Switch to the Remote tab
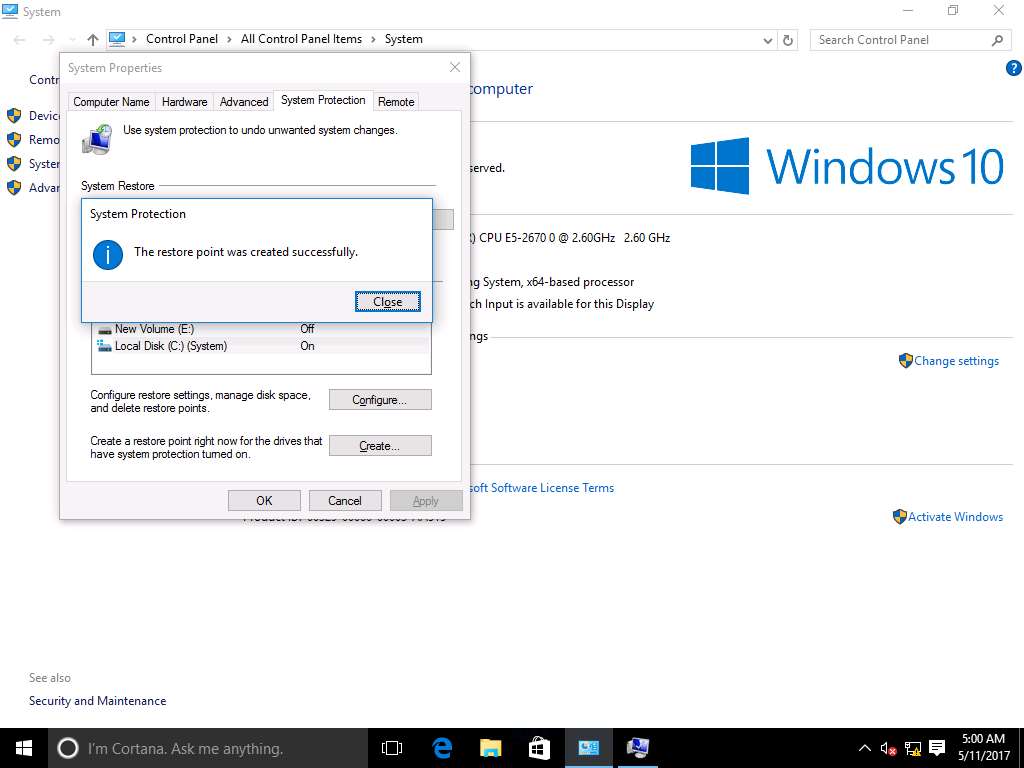 click(x=396, y=102)
